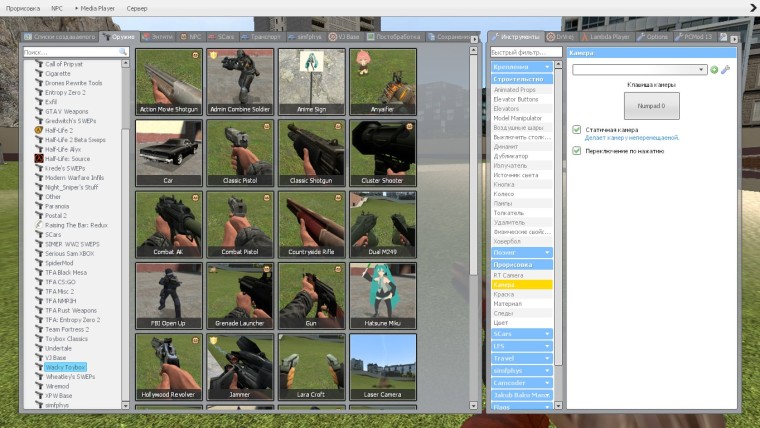Select the Grenade Launcher icon
760x428 pixels.
[x=240, y=296]
